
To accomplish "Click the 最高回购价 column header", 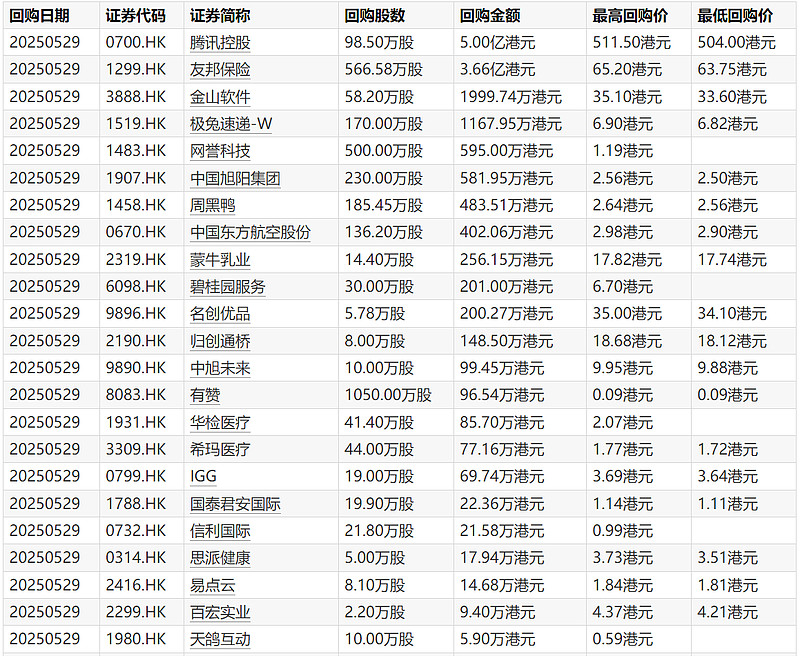I will (x=630, y=16).
